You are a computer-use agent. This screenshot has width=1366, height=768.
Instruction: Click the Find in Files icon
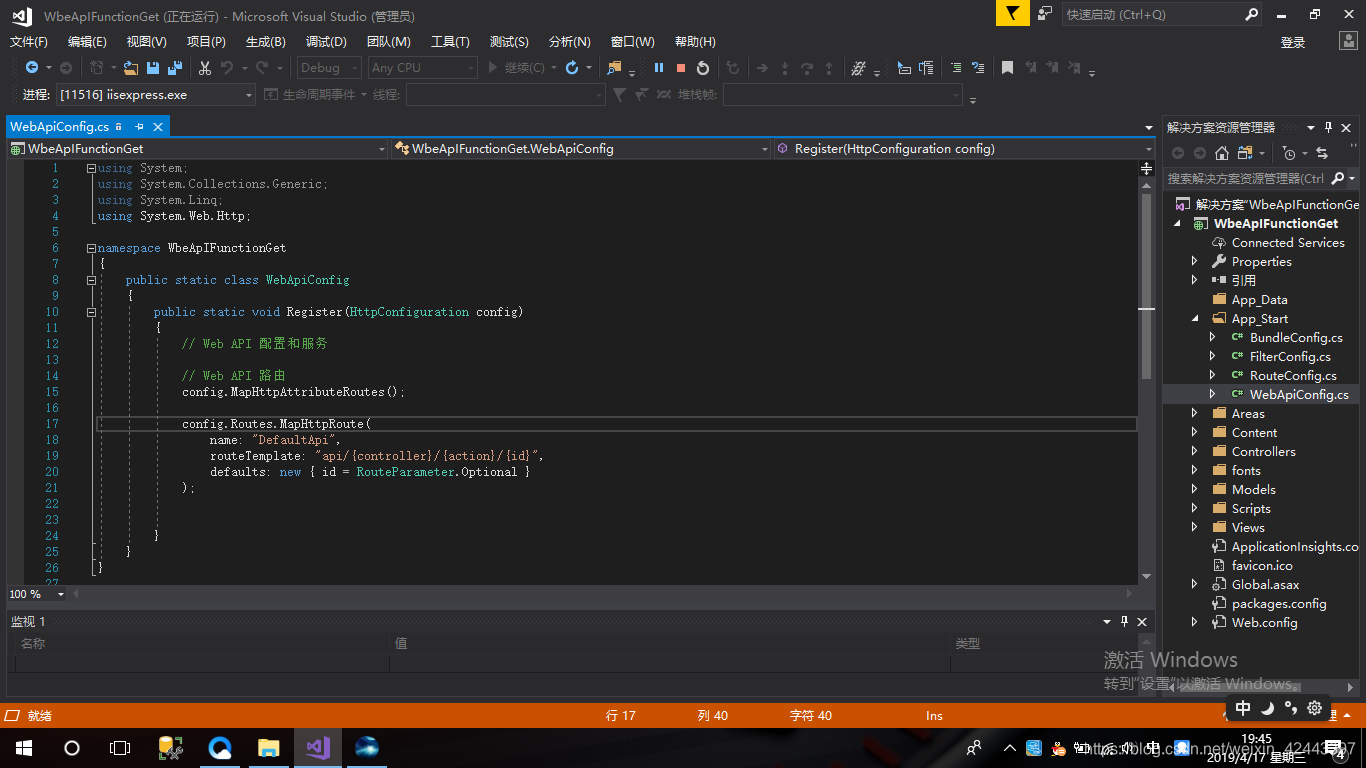click(614, 68)
